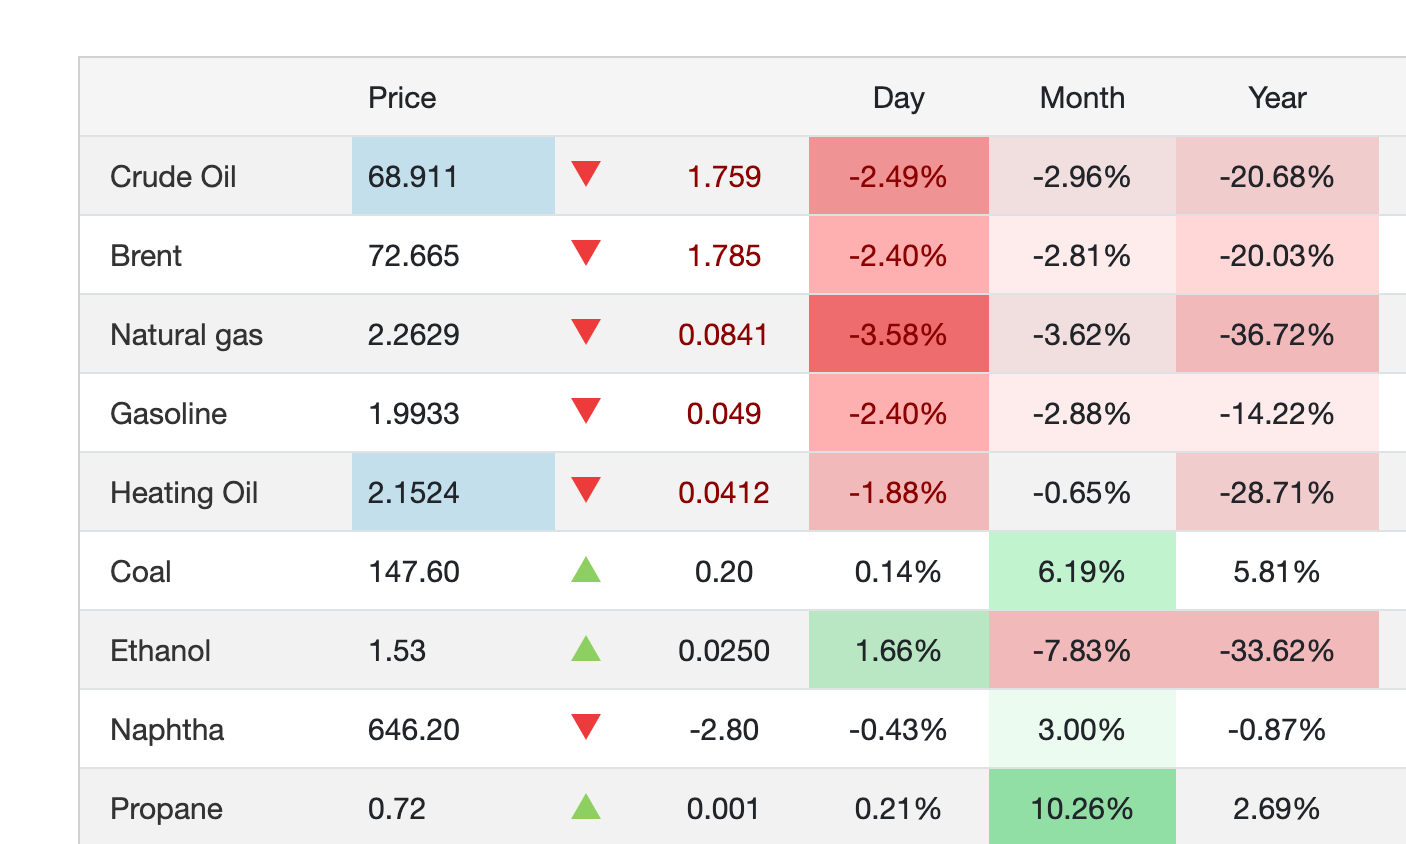Click the Natural gas month change -3.62%
This screenshot has width=1406, height=844.
coord(1082,335)
